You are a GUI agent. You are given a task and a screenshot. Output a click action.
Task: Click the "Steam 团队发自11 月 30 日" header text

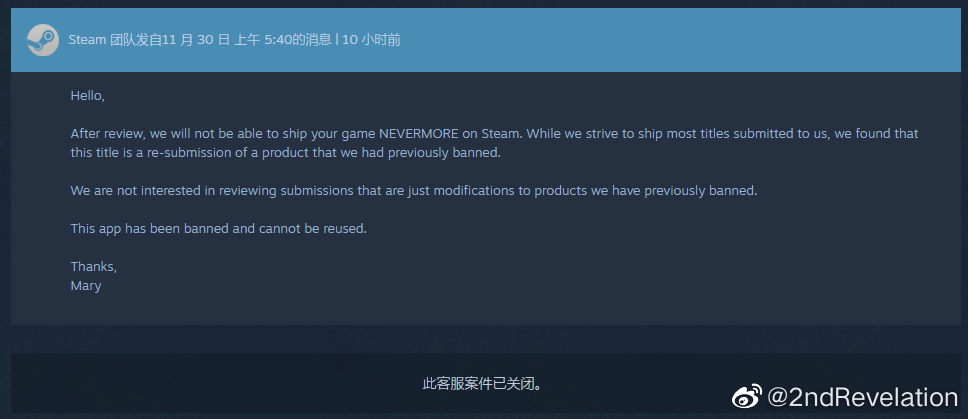(149, 40)
